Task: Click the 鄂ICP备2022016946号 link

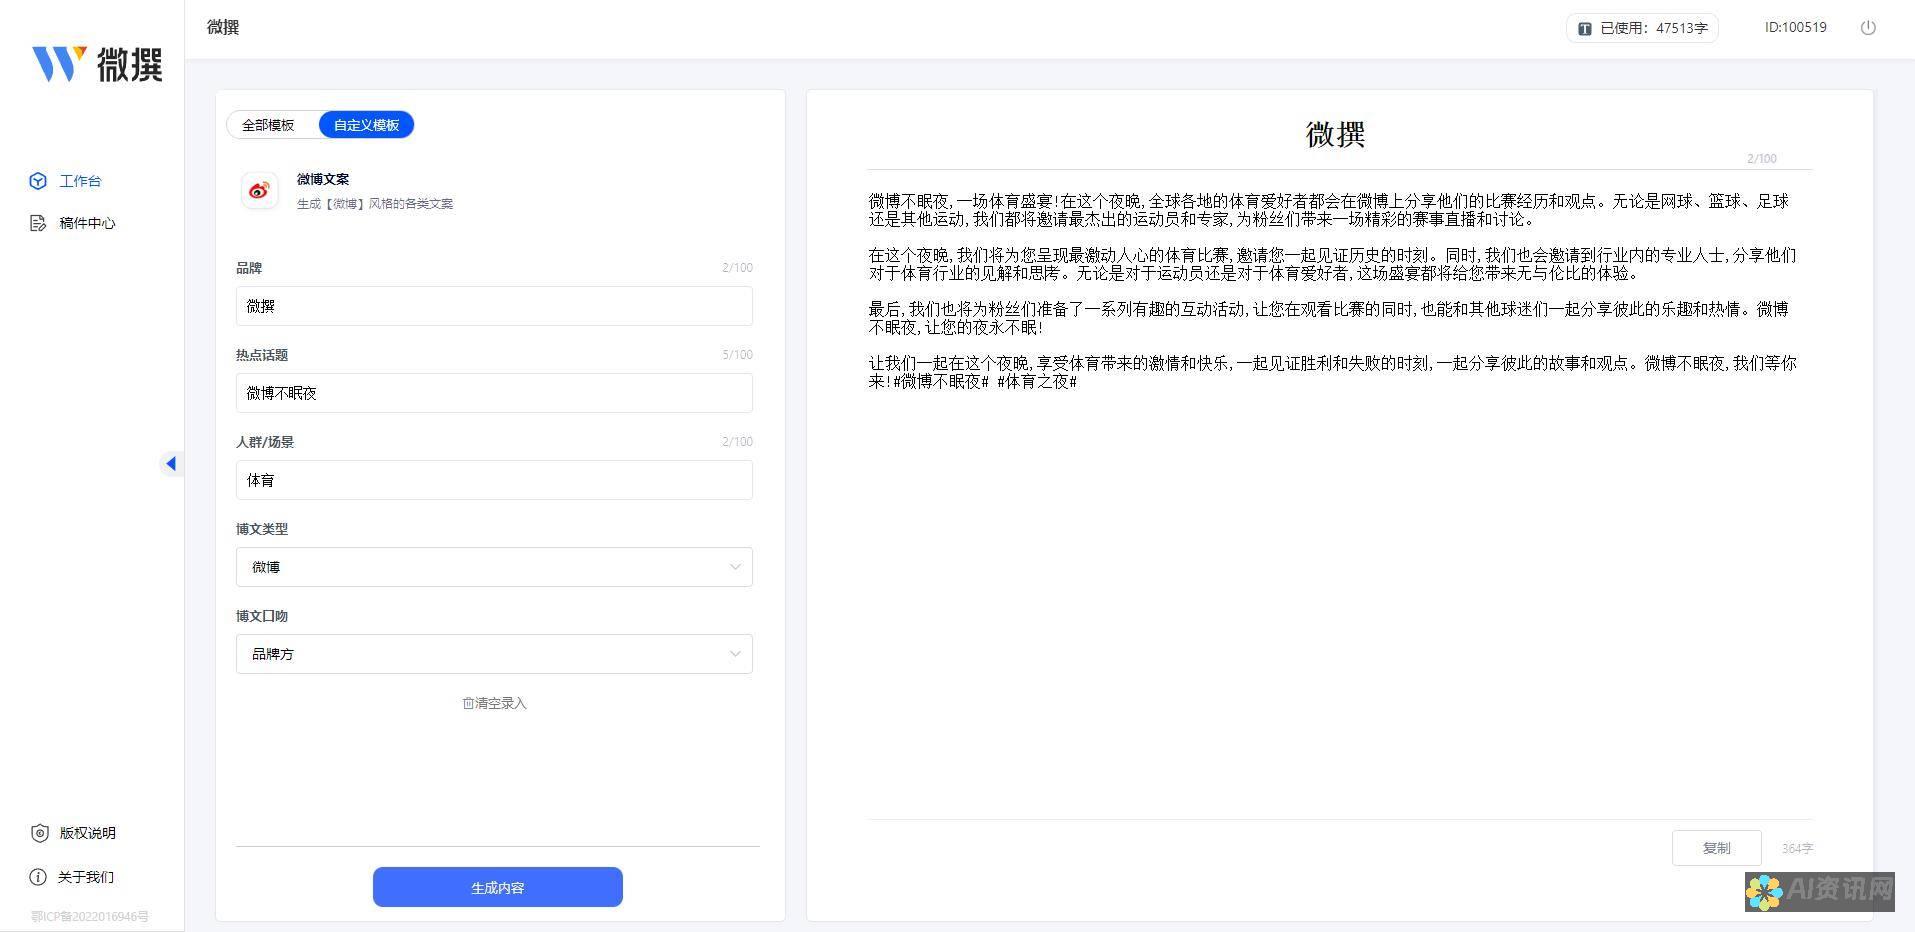Action: 90,916
